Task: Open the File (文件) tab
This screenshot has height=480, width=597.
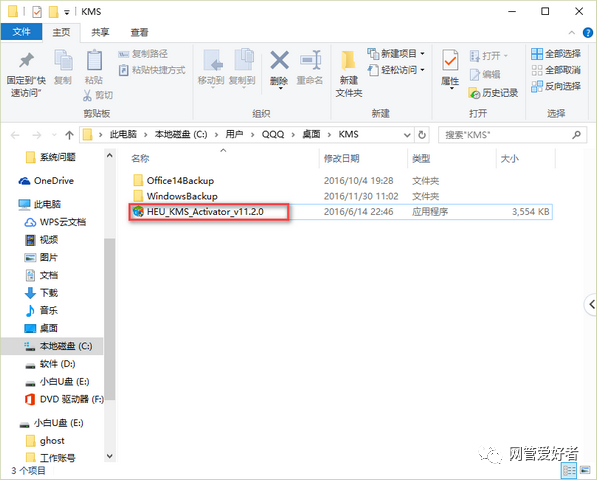Action: 21,32
